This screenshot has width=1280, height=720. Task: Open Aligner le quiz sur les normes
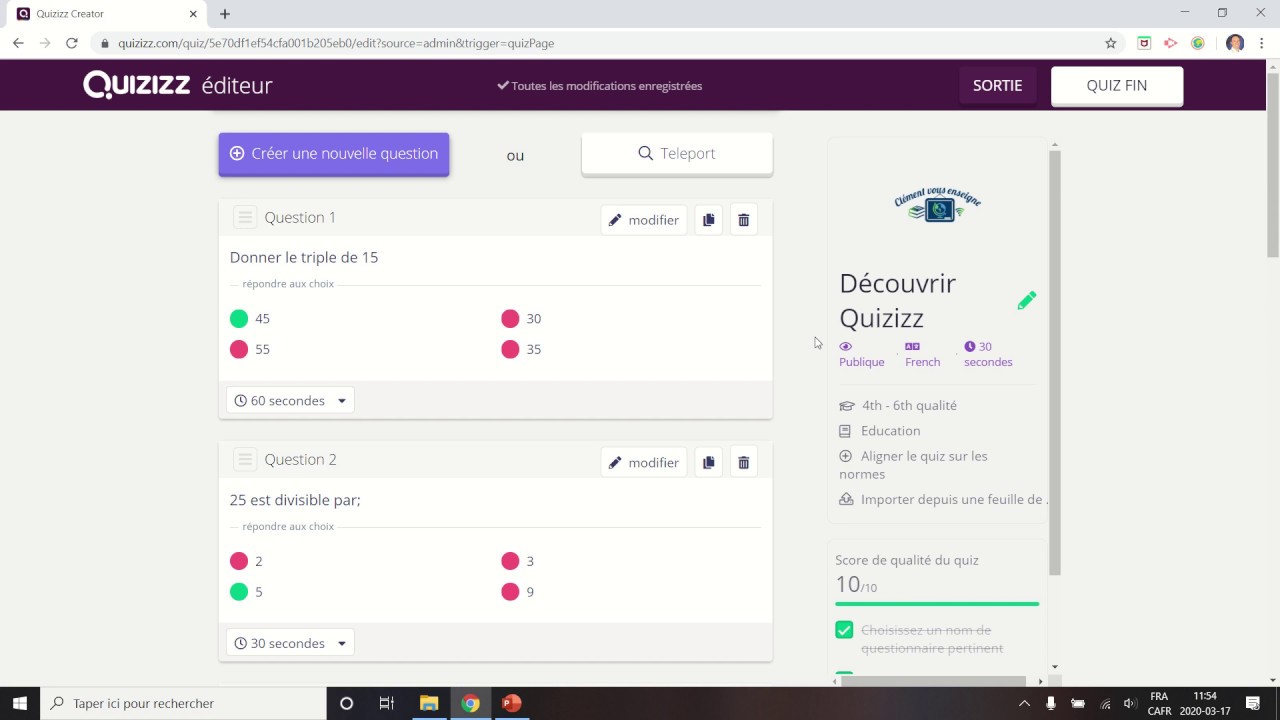tap(913, 465)
